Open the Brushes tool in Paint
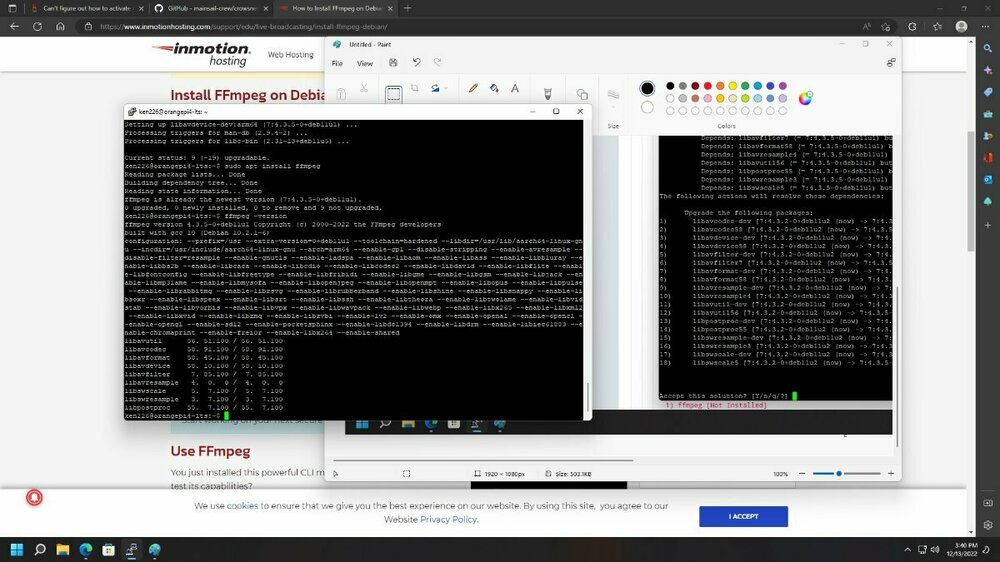1000x562 pixels. coord(547,94)
